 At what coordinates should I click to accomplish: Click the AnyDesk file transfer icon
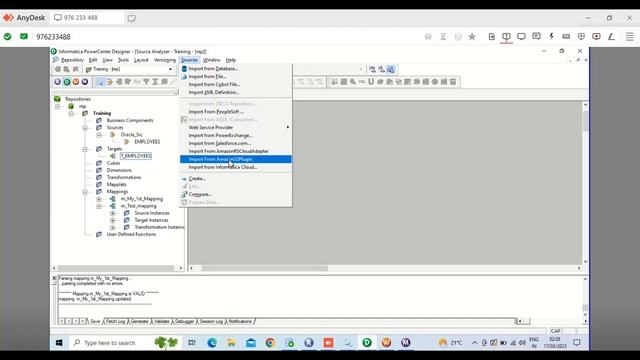click(x=491, y=36)
